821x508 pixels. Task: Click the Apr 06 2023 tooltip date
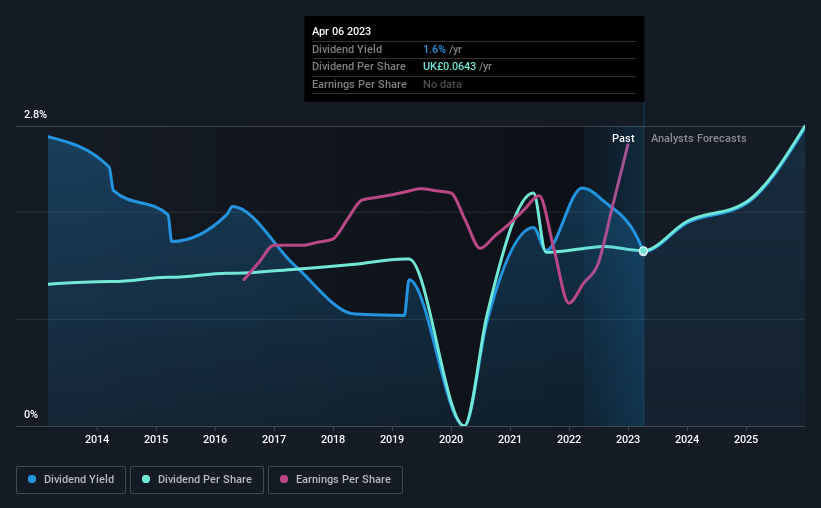tap(341, 31)
